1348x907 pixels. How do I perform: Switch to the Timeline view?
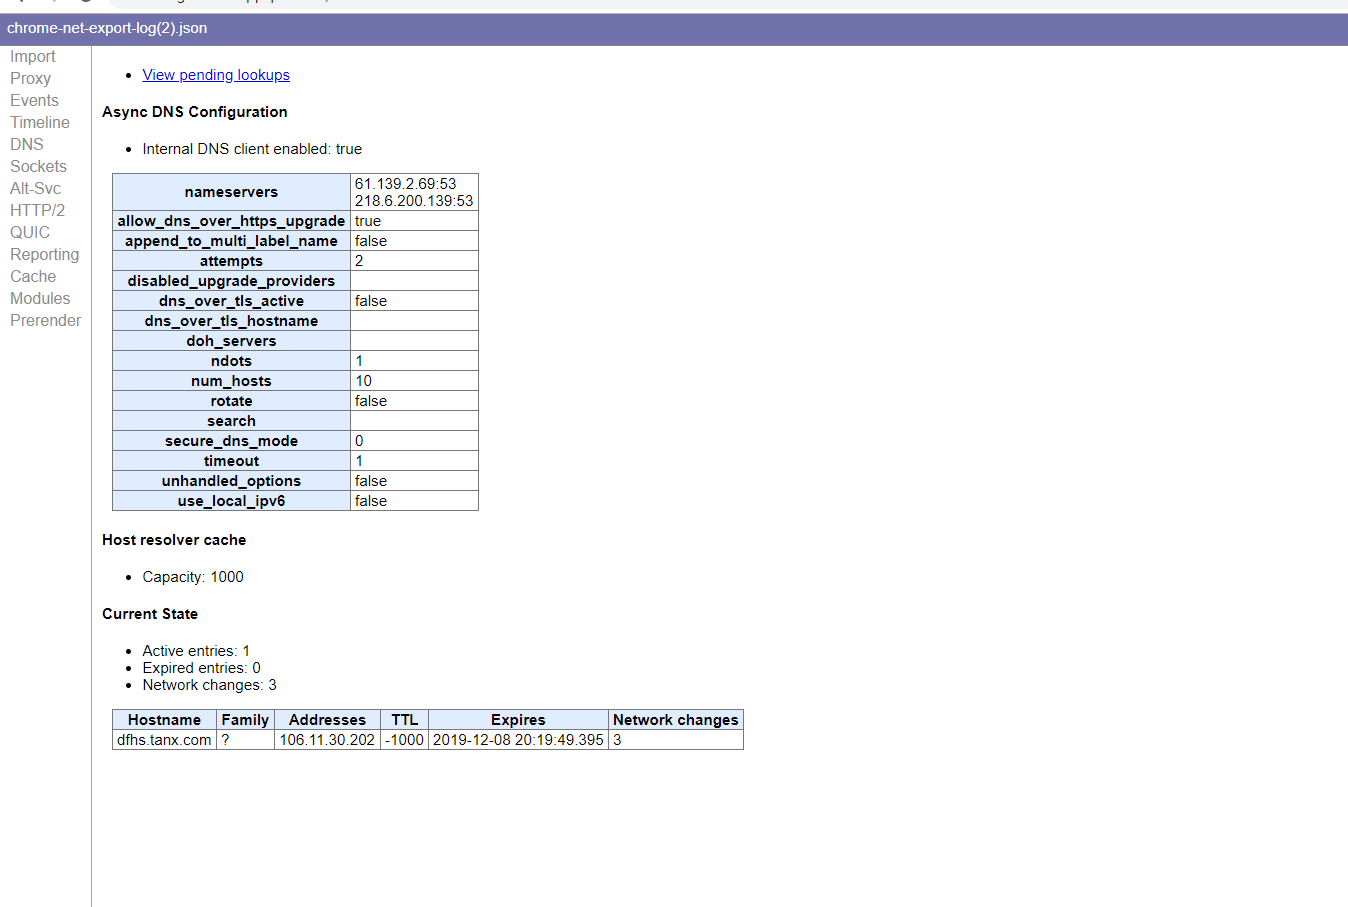coord(40,123)
